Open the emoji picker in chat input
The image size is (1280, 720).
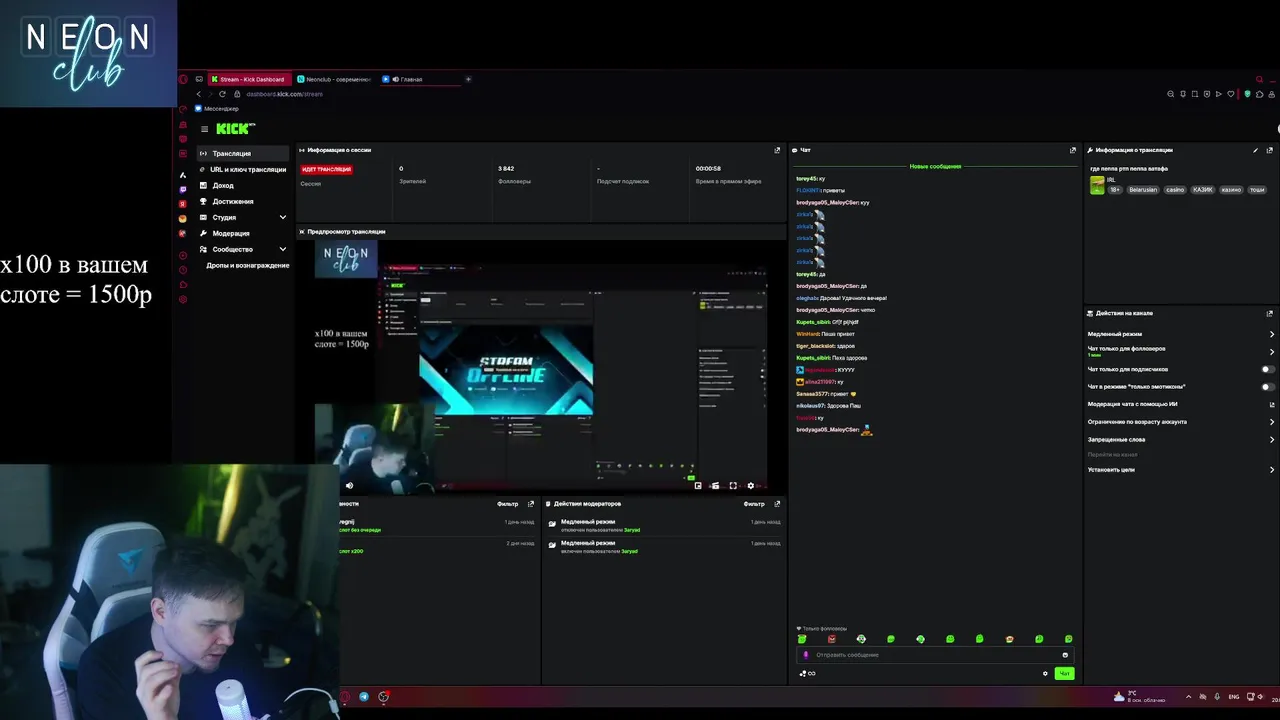tap(1065, 655)
